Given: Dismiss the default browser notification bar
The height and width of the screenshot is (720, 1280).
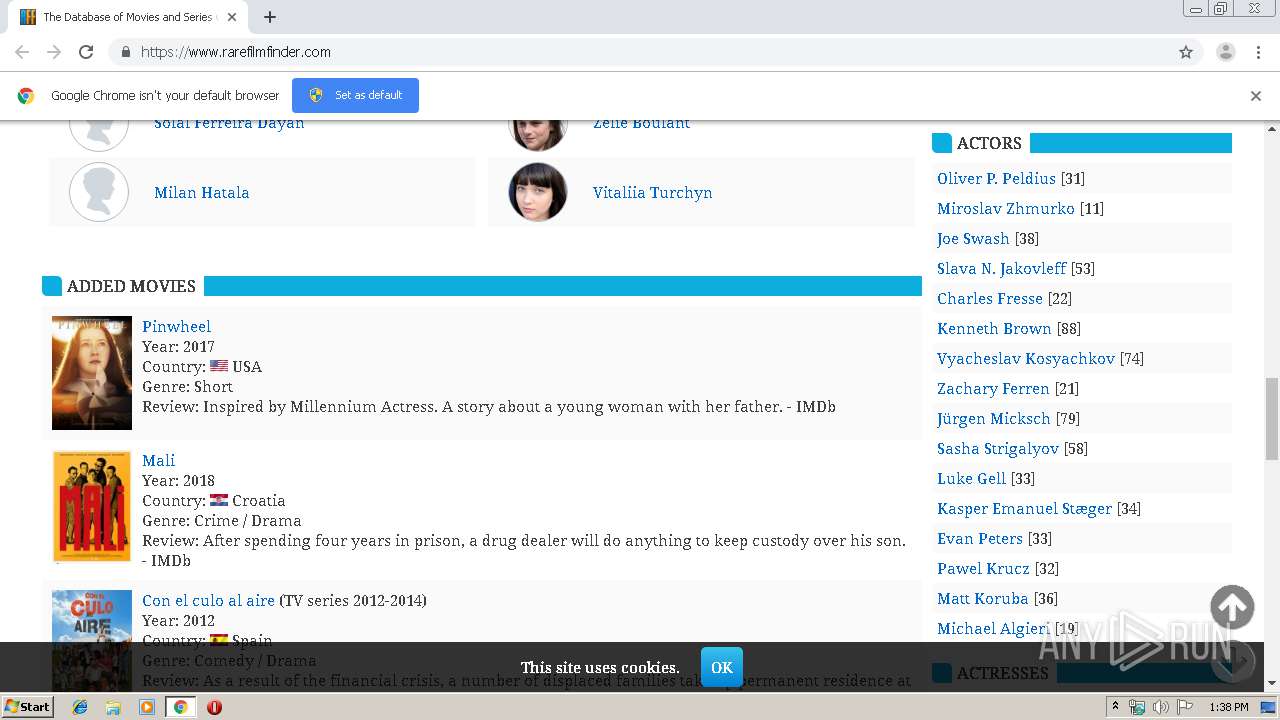Looking at the screenshot, I should pyautogui.click(x=1256, y=96).
